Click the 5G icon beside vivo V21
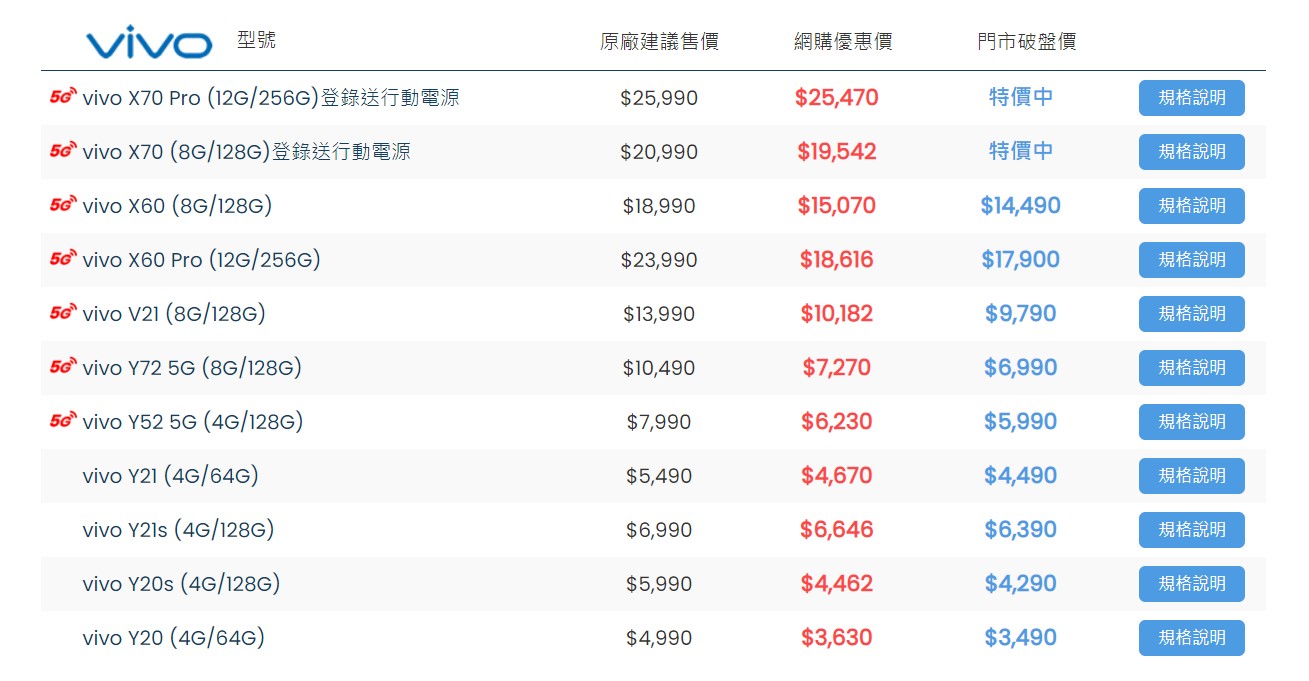1309x681 pixels. [x=63, y=313]
